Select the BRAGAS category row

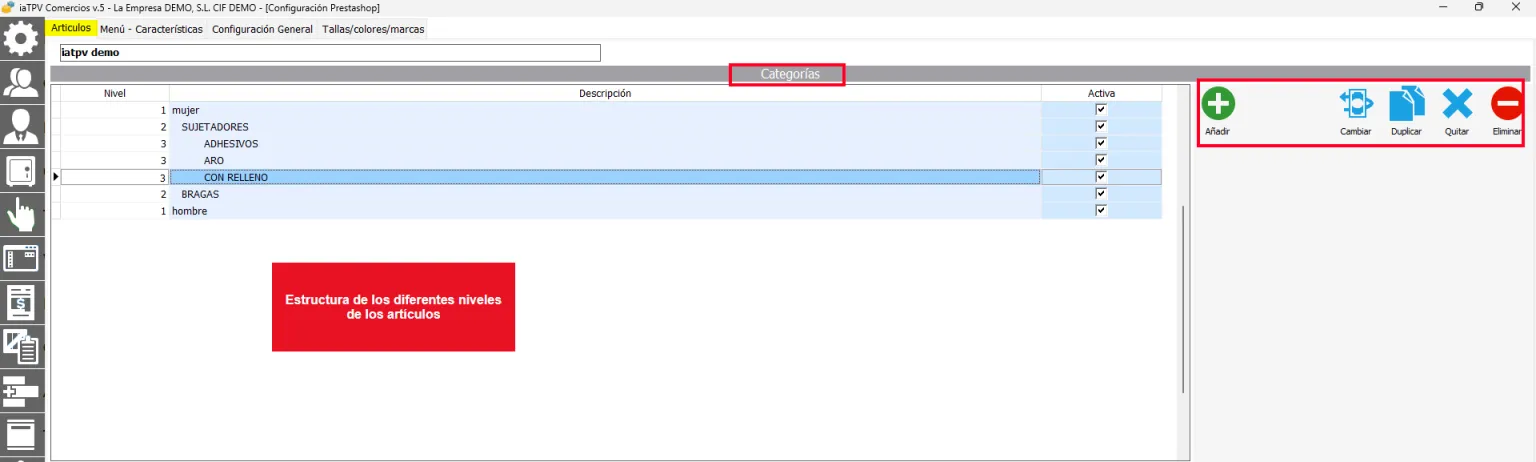point(605,194)
